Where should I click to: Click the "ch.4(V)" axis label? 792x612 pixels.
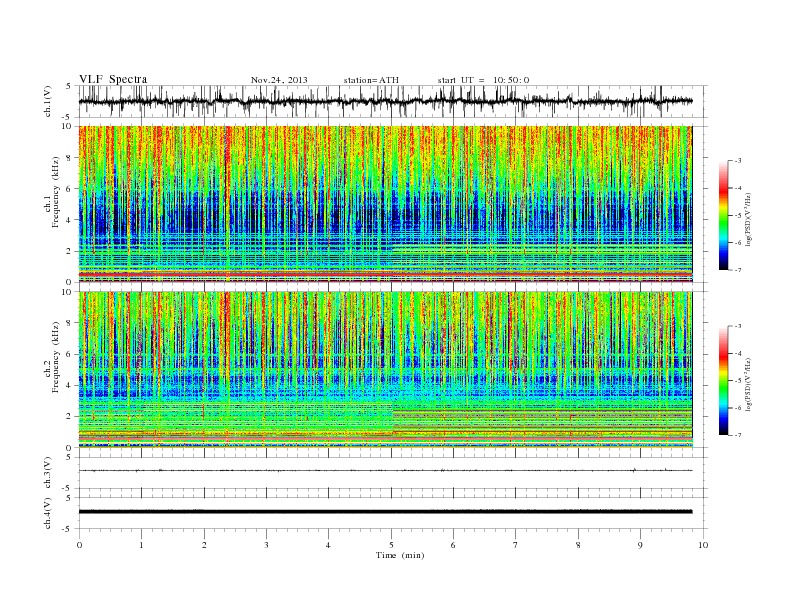point(48,513)
